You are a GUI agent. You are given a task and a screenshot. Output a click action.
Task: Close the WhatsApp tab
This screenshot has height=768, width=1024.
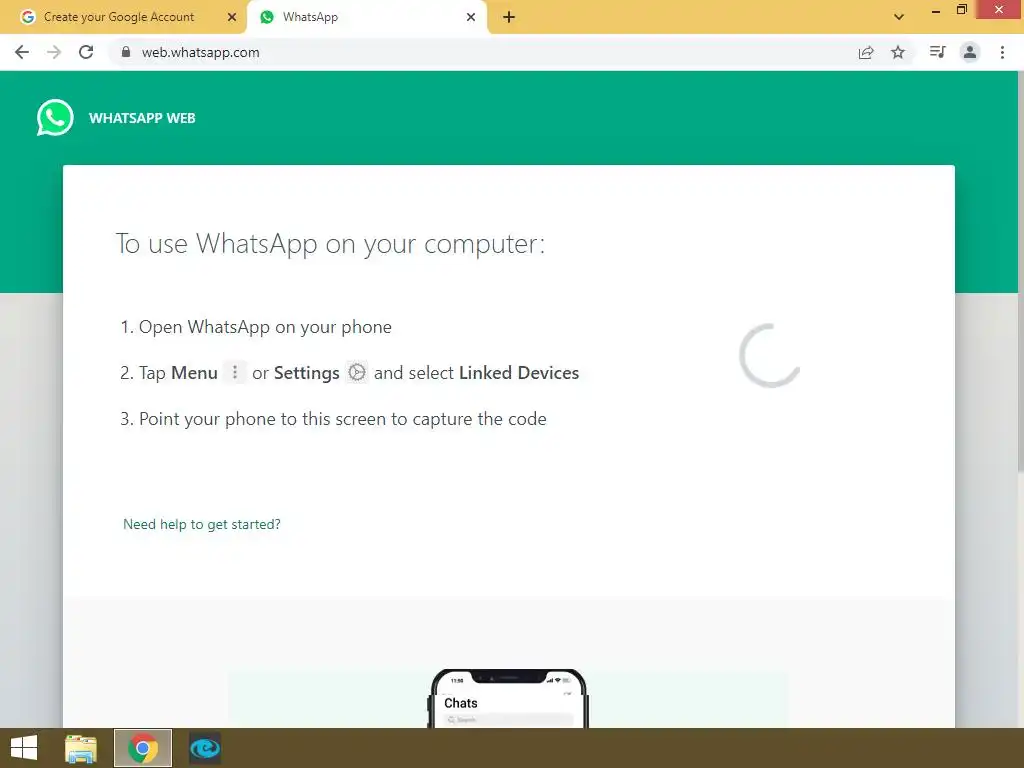pos(471,17)
